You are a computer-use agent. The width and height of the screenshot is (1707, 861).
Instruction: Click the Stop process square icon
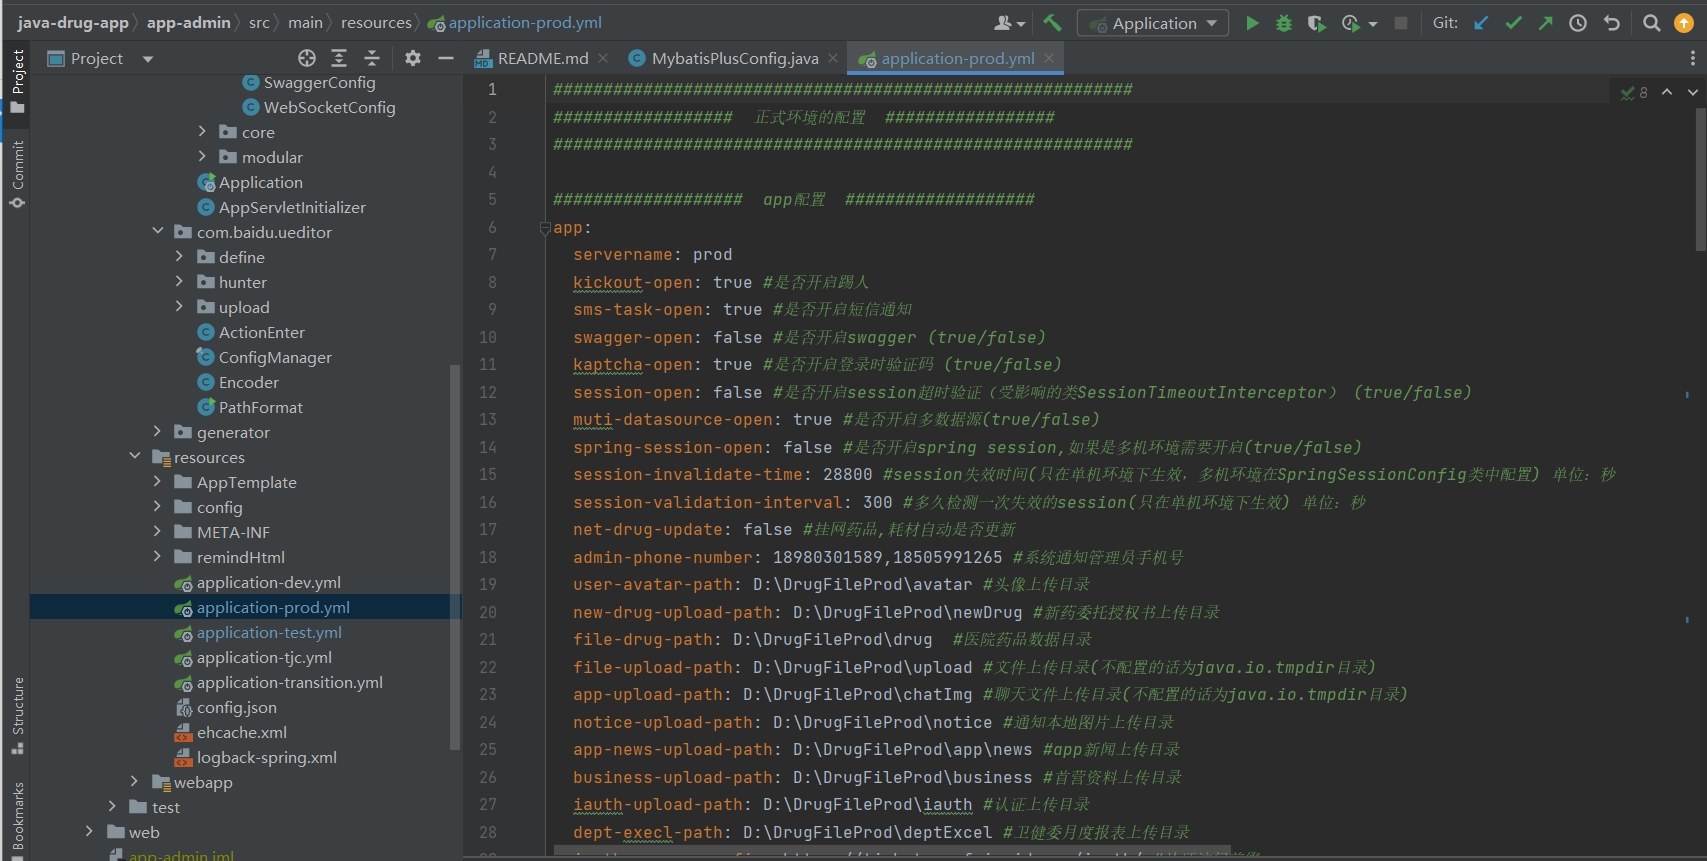(1401, 22)
